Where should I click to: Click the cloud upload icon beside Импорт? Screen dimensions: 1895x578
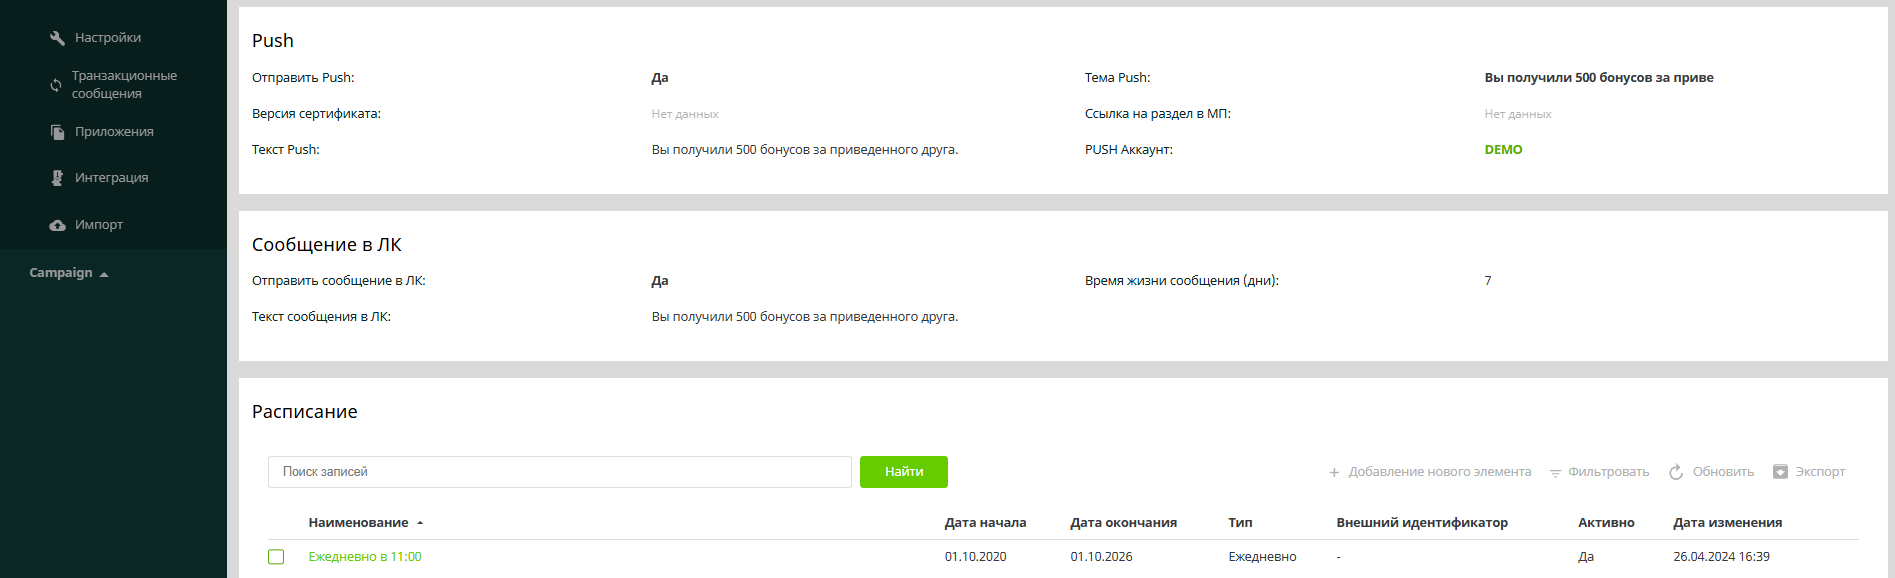click(57, 225)
